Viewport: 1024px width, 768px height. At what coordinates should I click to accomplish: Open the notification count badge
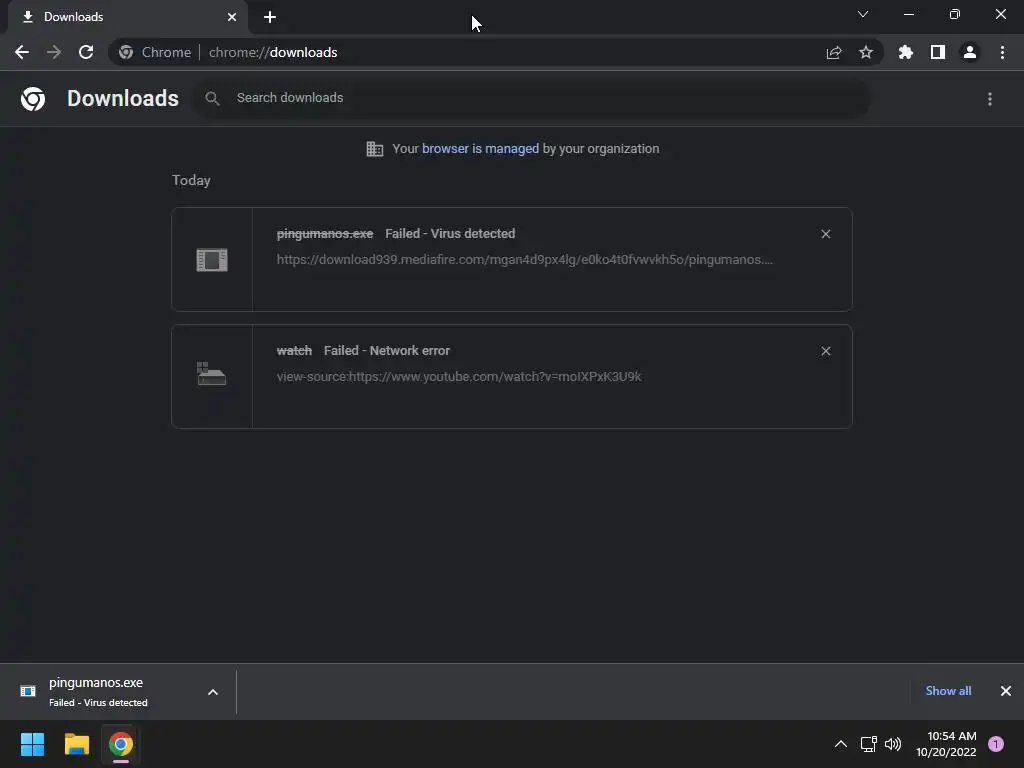(996, 744)
